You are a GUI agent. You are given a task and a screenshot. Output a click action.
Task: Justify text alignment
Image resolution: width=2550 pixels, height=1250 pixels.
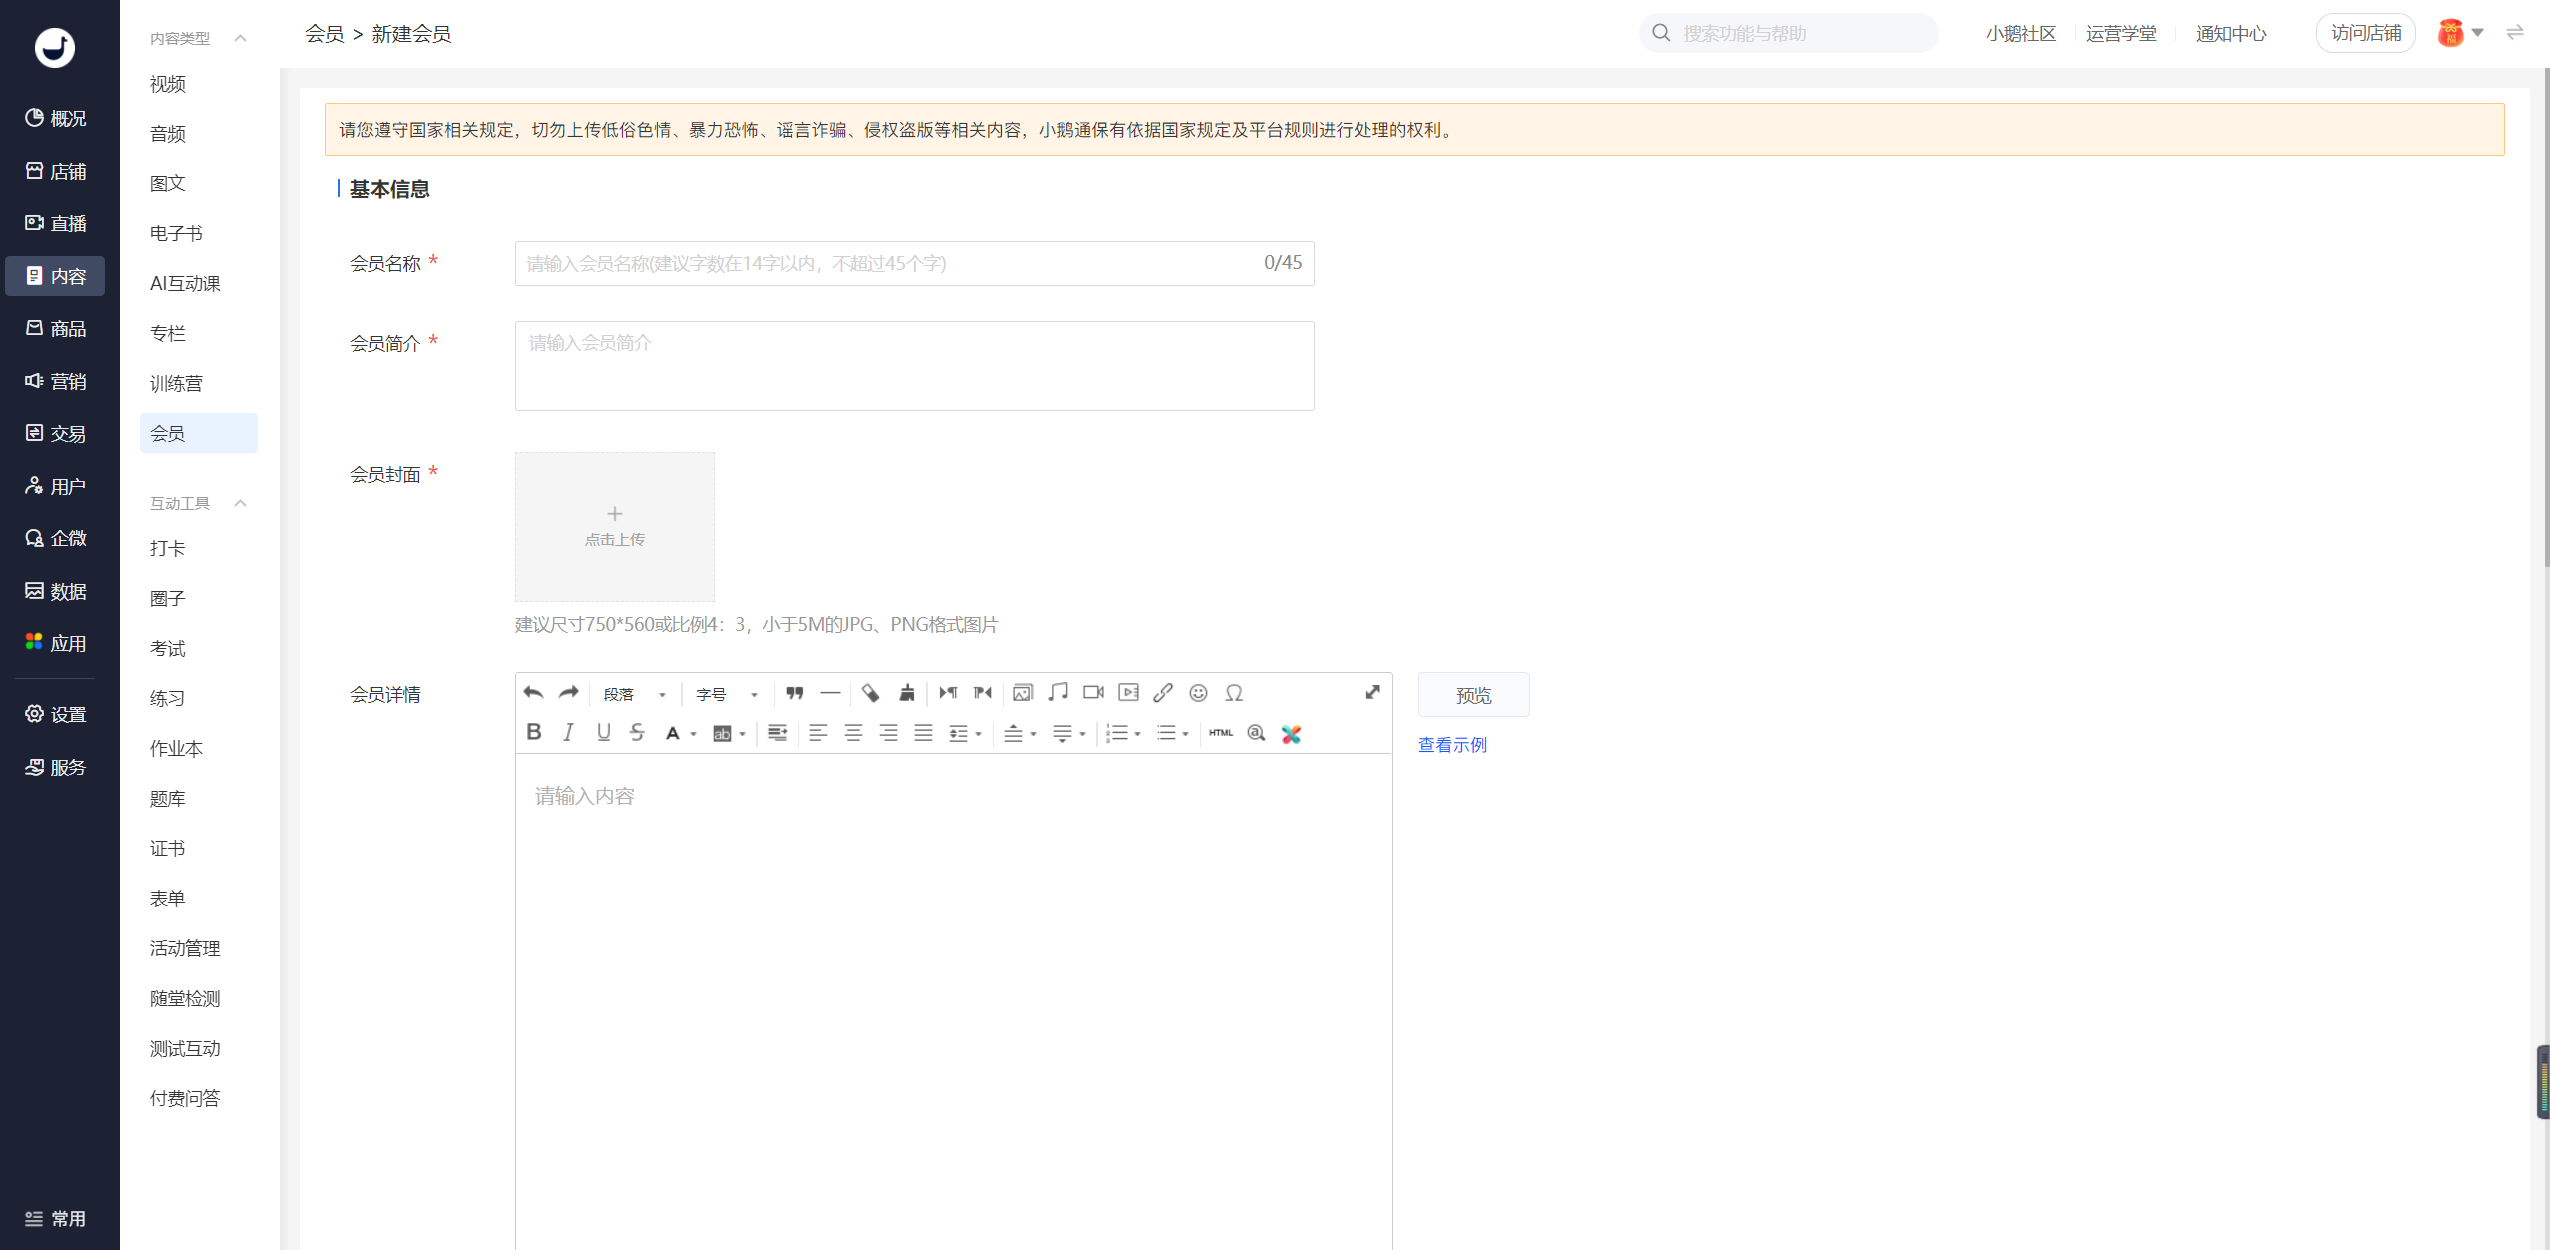[x=924, y=733]
